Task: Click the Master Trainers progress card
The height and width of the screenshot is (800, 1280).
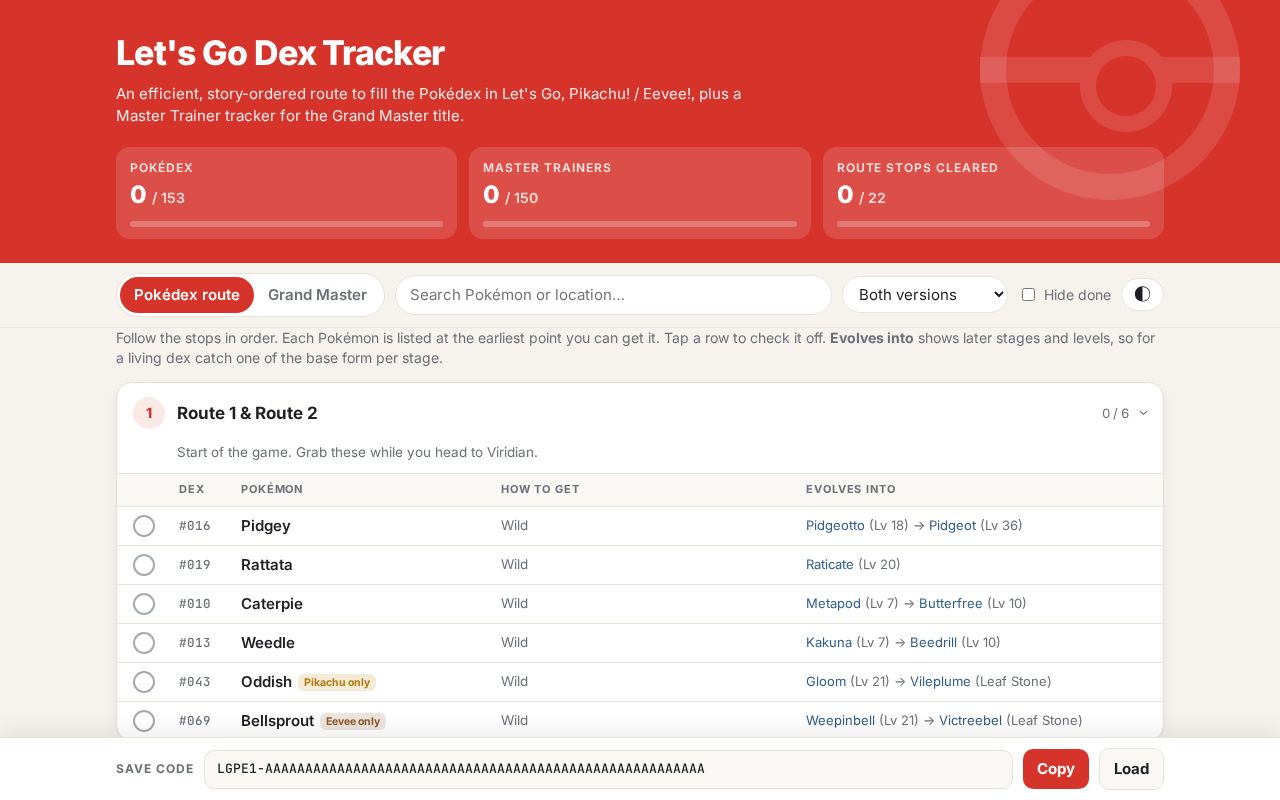Action: [x=640, y=193]
